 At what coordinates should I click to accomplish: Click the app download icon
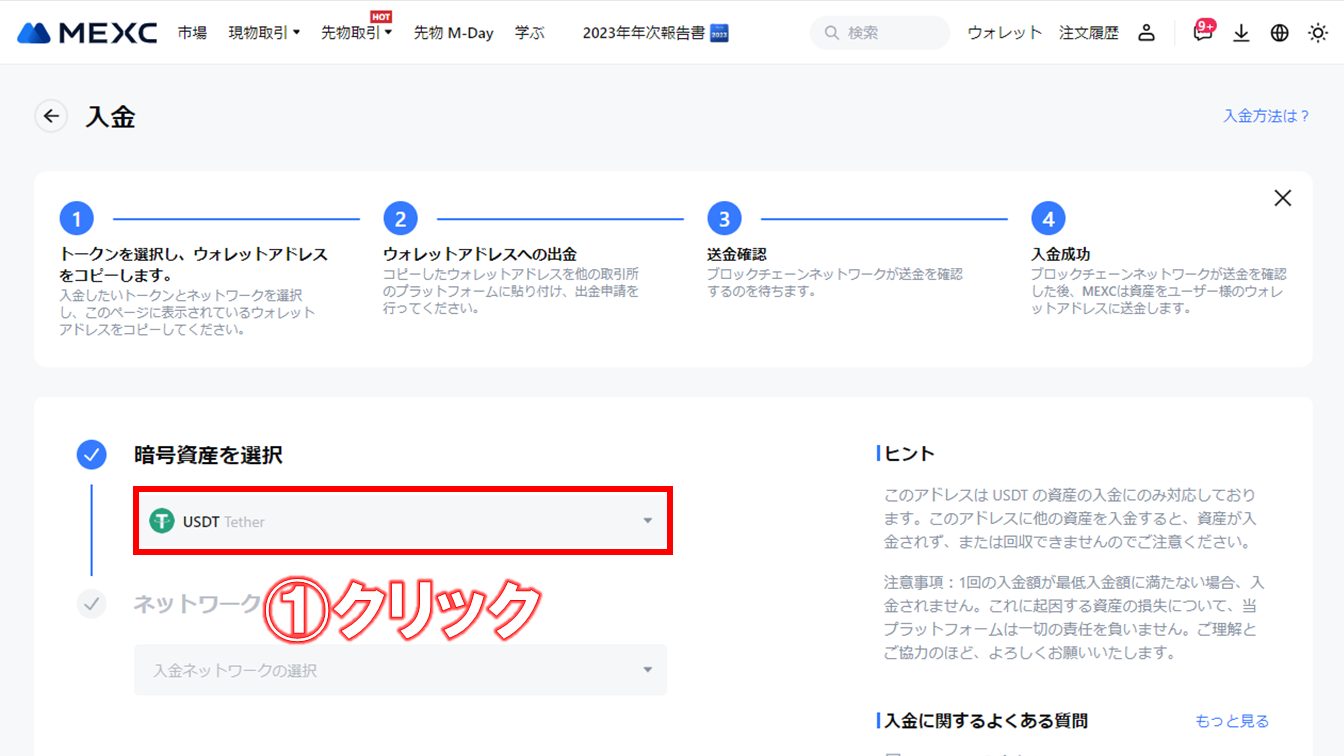click(x=1241, y=32)
